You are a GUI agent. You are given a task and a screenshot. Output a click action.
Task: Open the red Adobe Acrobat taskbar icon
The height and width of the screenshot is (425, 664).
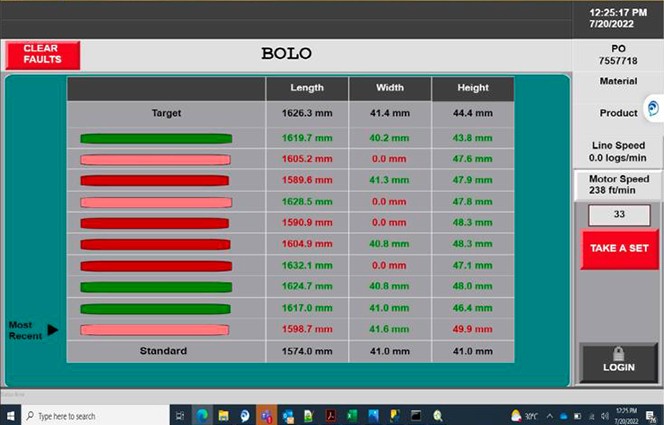point(330,415)
